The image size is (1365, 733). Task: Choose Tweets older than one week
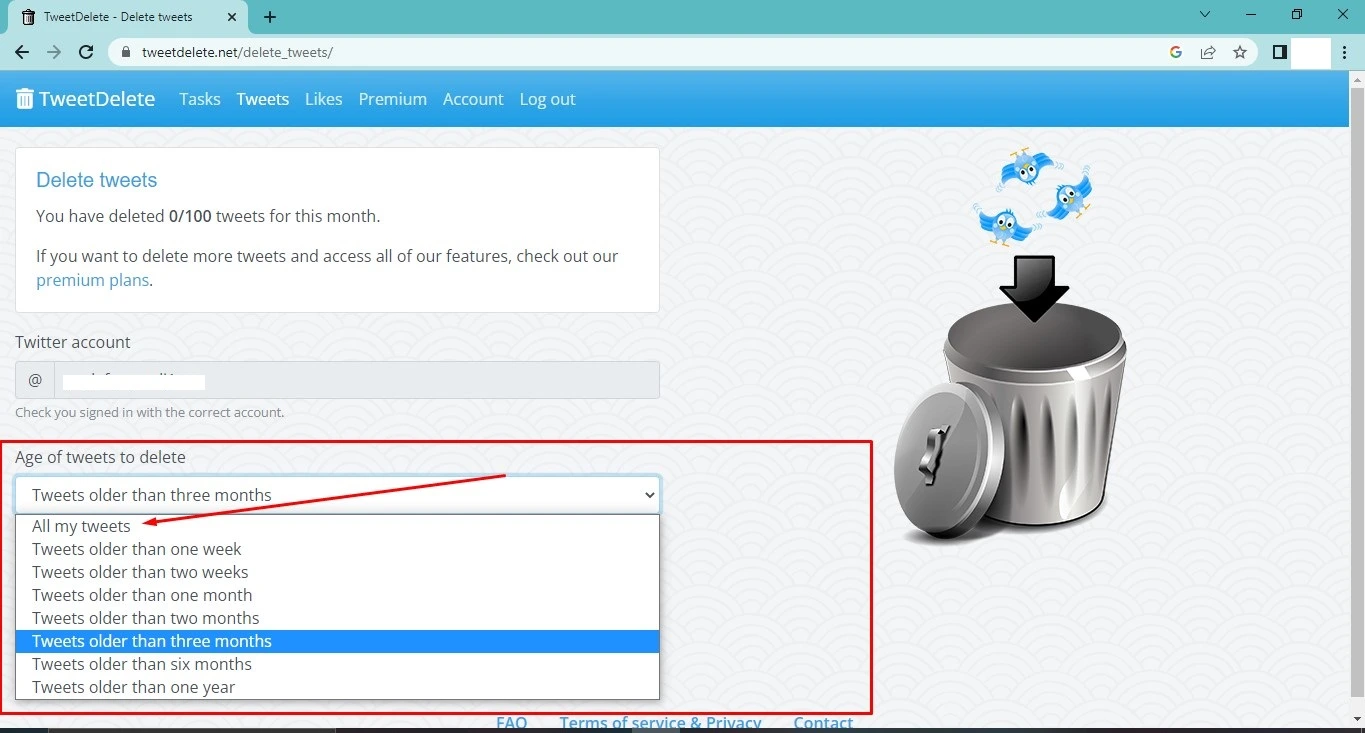coord(337,549)
